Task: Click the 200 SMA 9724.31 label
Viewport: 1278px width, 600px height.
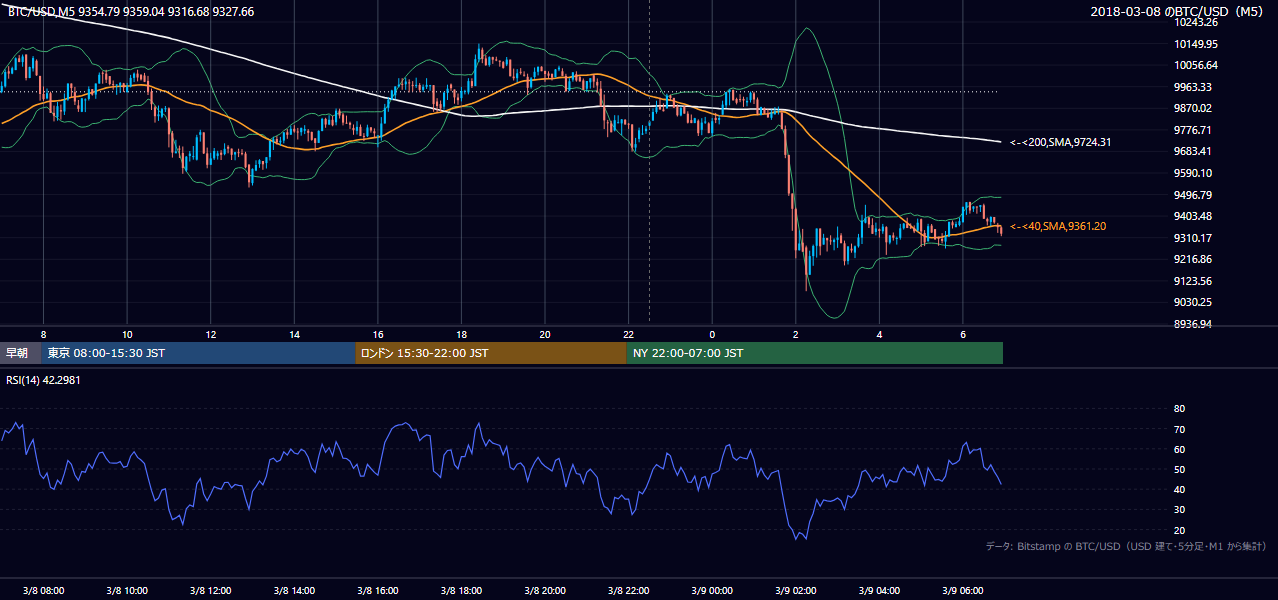Action: [1060, 142]
